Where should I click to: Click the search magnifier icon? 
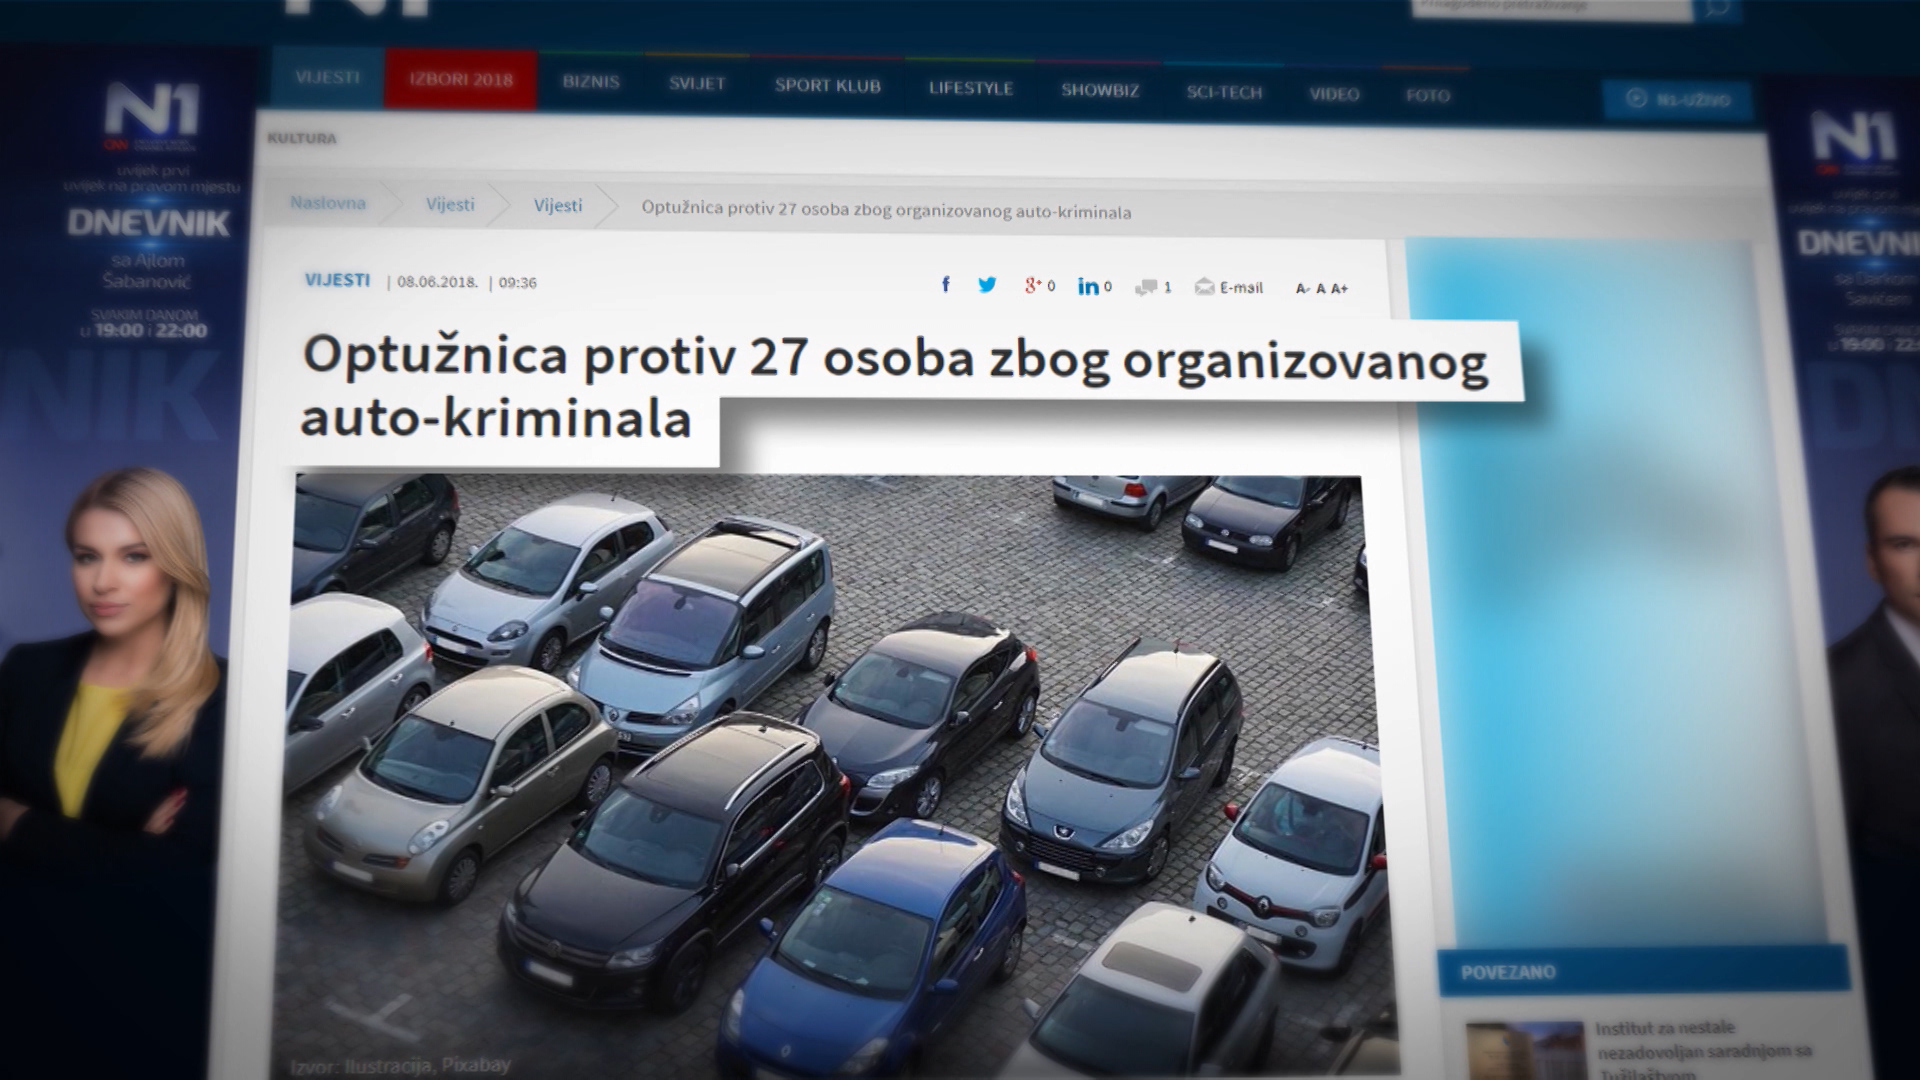[1716, 9]
